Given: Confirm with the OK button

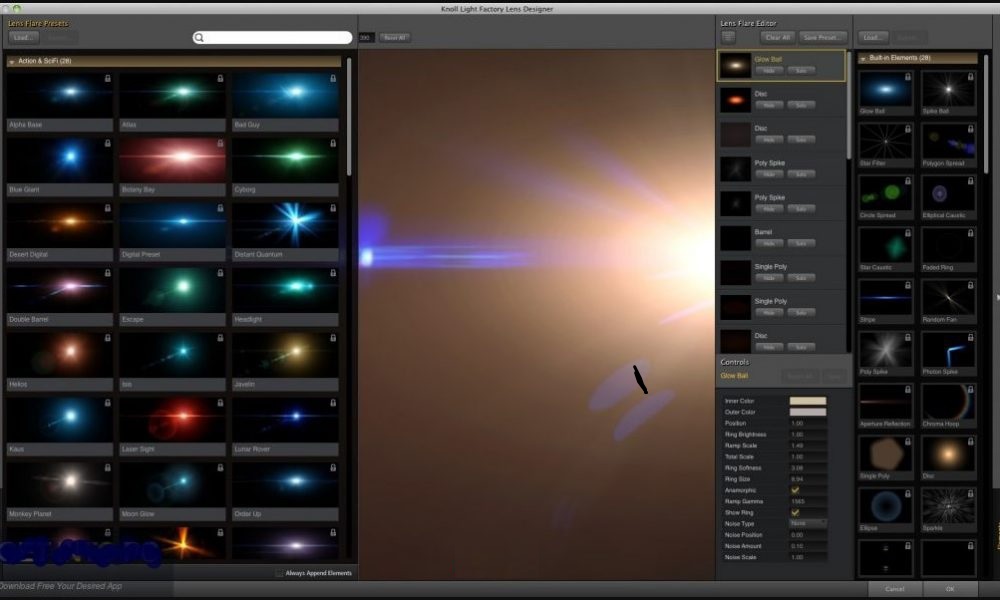Looking at the screenshot, I should [x=950, y=589].
